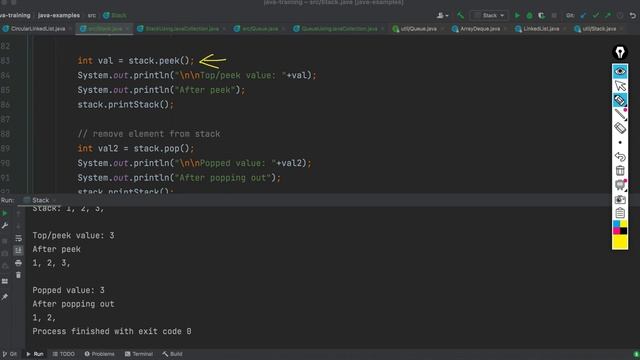The height and width of the screenshot is (360, 640).
Task: Rerun Stack from Run panel play icon
Action: (5, 213)
